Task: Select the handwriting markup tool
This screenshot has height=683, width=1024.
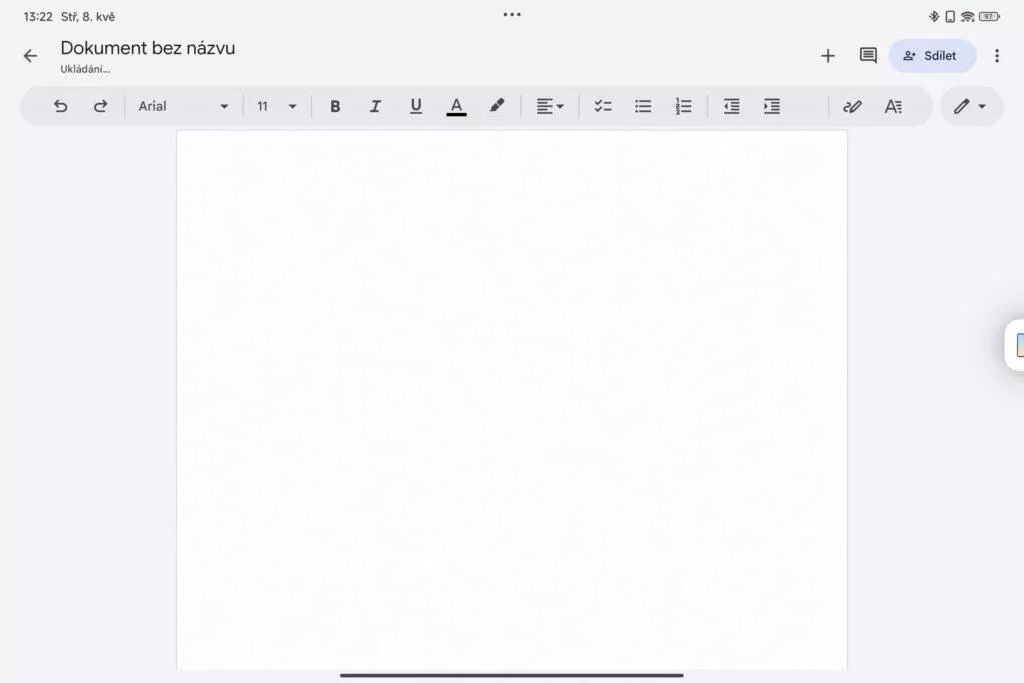Action: point(852,106)
